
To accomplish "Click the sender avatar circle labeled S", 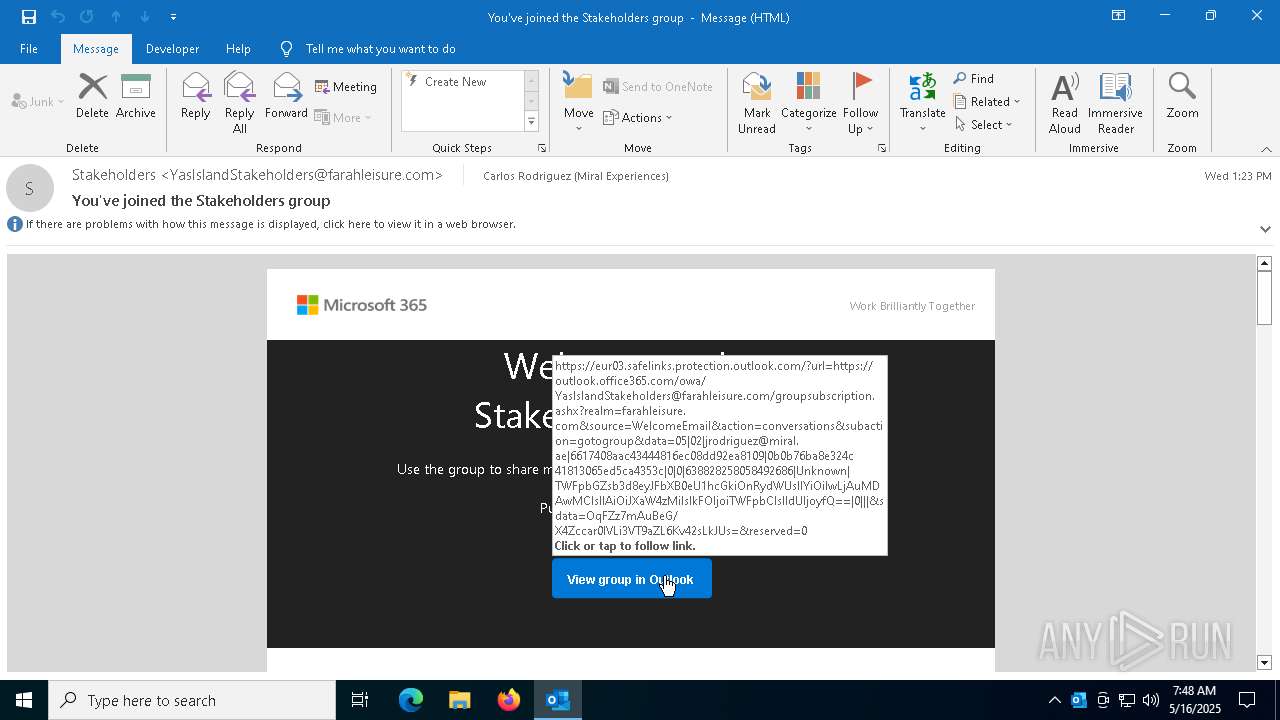I will [30, 188].
